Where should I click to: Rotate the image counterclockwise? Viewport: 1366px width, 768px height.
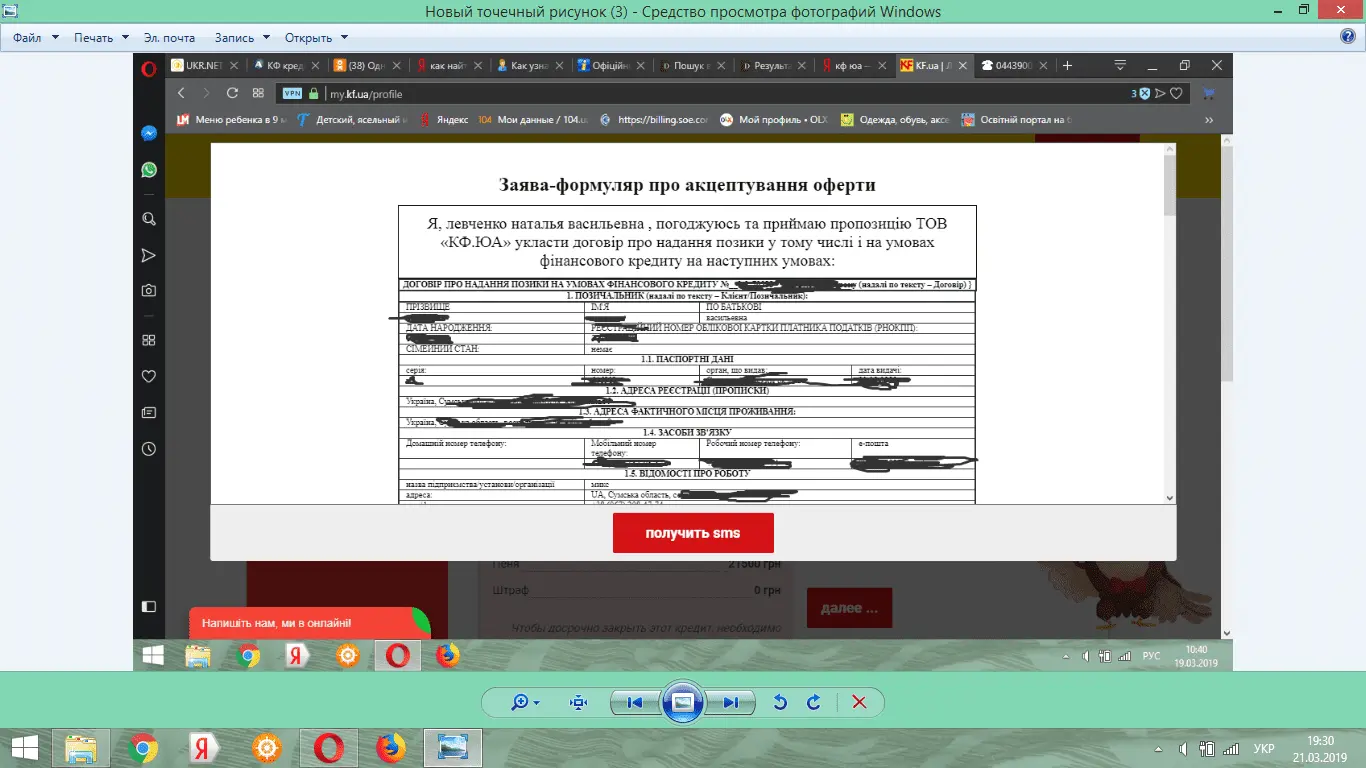780,702
